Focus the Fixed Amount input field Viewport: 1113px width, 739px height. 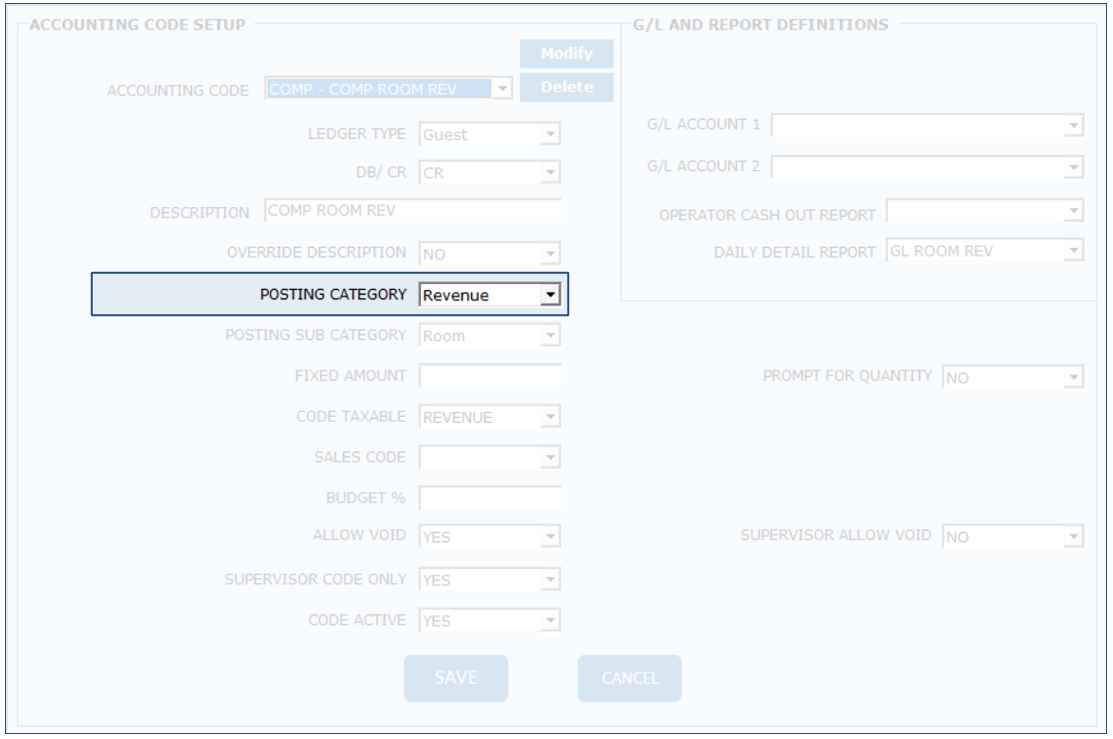(x=490, y=376)
